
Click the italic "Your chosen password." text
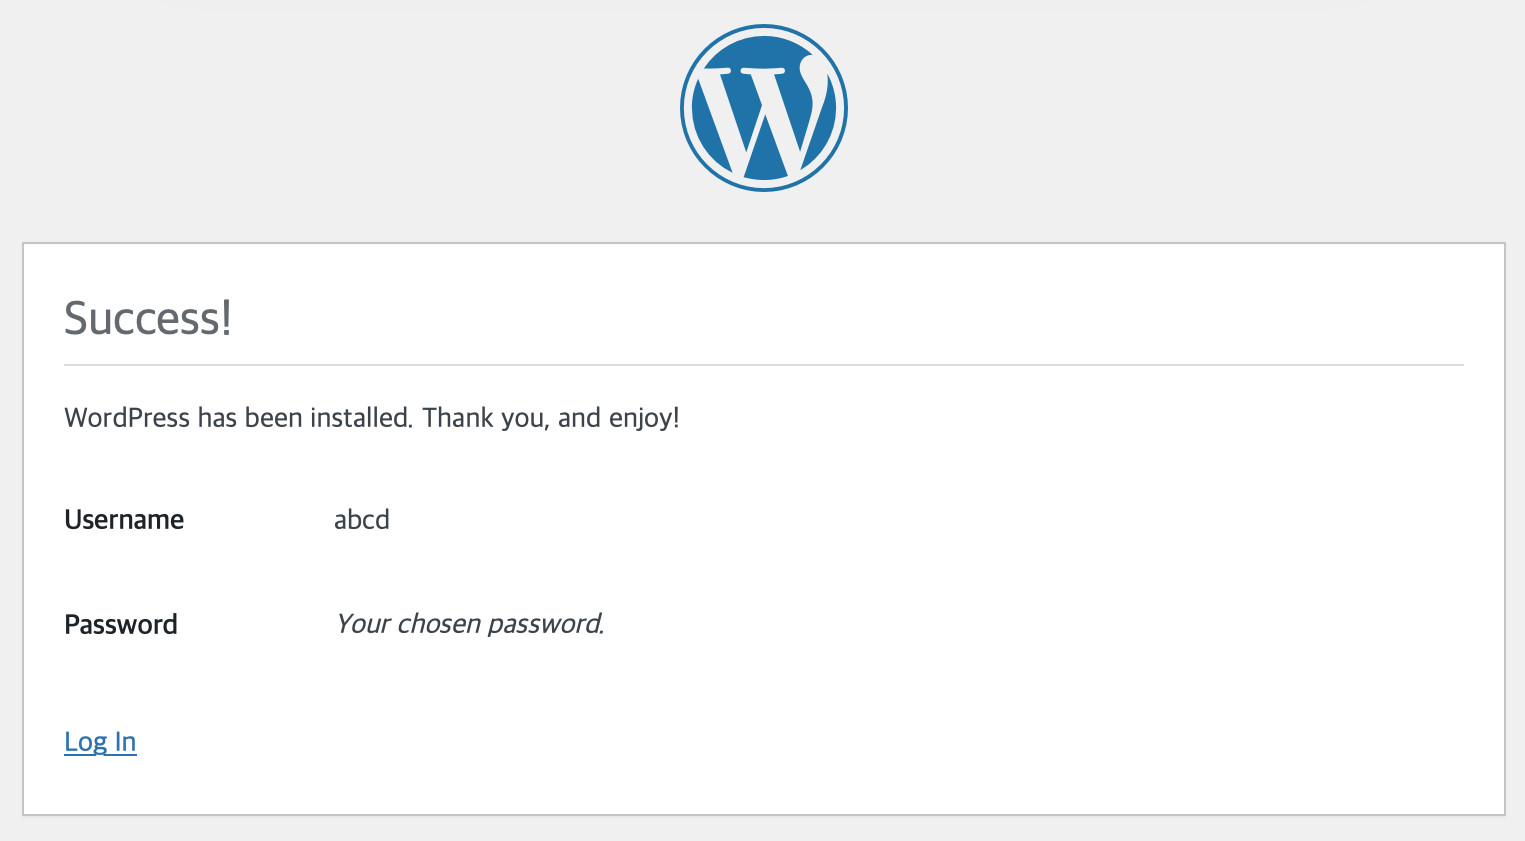point(469,624)
